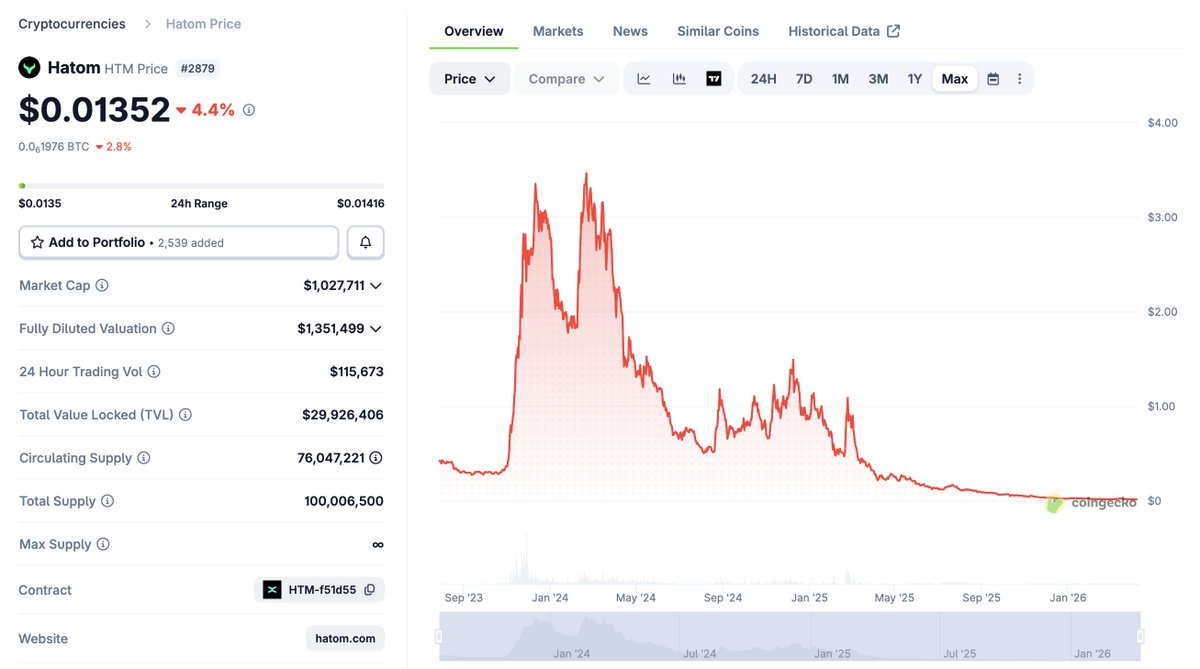This screenshot has height=669, width=1200.
Task: Open the Historical Data tab
Action: [x=844, y=31]
